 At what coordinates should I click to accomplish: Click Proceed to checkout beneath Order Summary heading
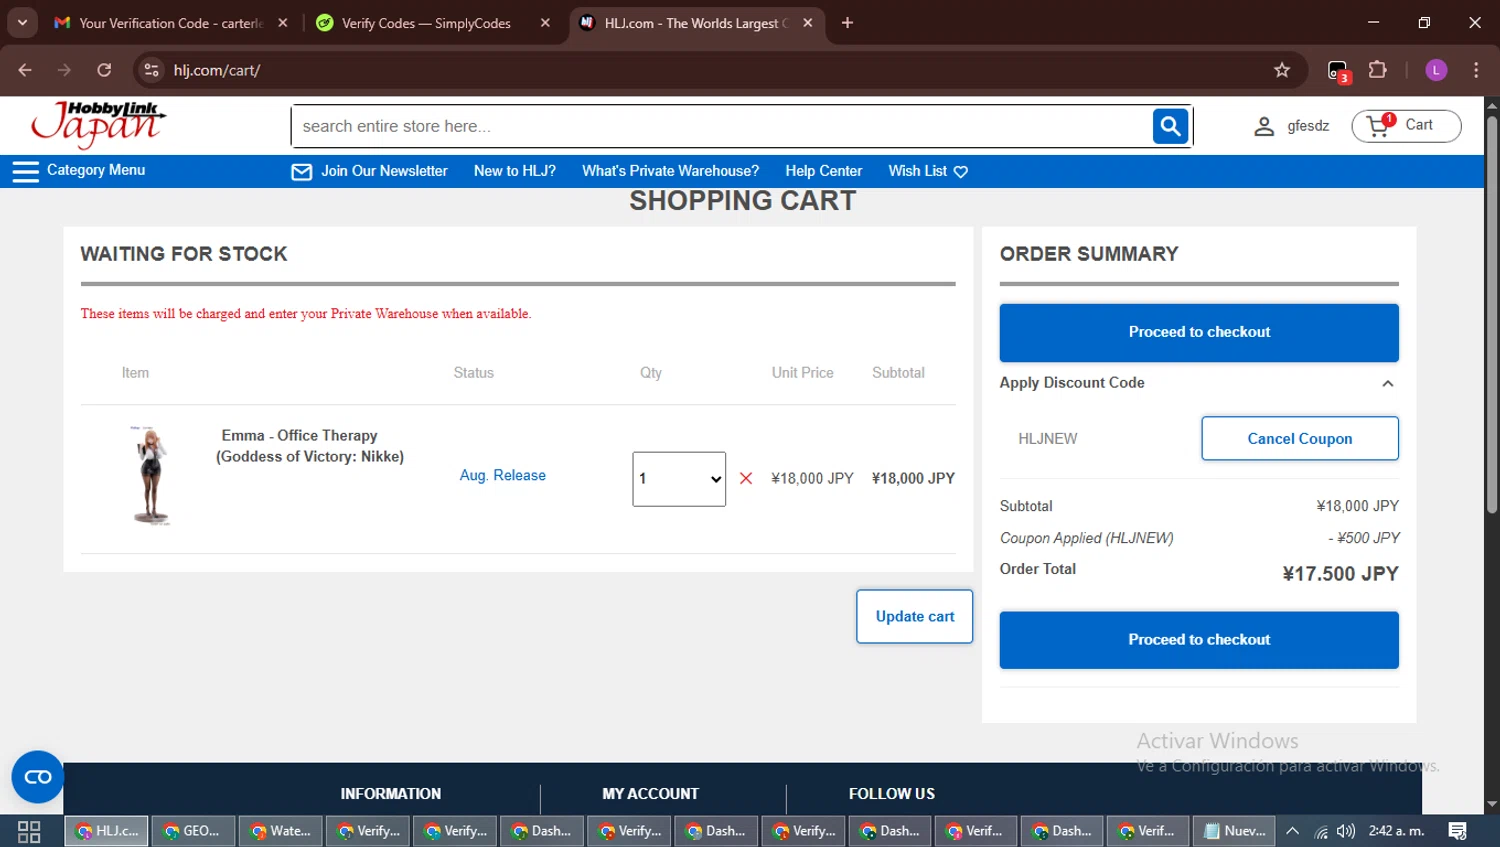pyautogui.click(x=1199, y=333)
